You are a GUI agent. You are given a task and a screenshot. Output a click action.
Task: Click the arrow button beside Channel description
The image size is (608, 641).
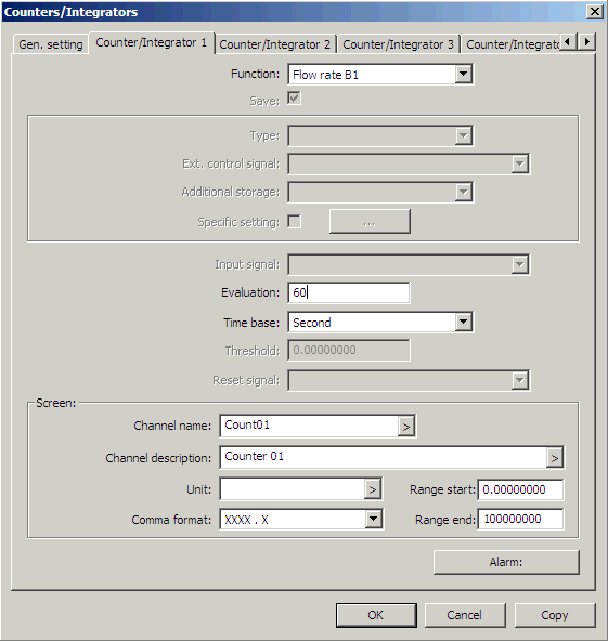(x=555, y=458)
